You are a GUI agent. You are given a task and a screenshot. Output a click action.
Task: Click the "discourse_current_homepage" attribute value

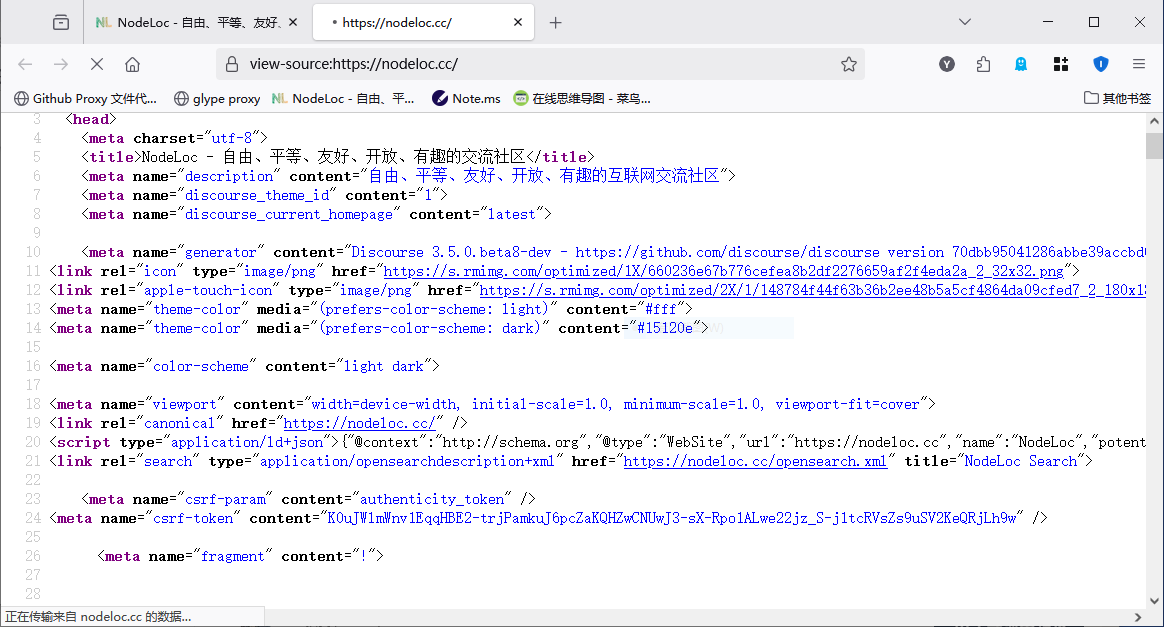tap(289, 214)
